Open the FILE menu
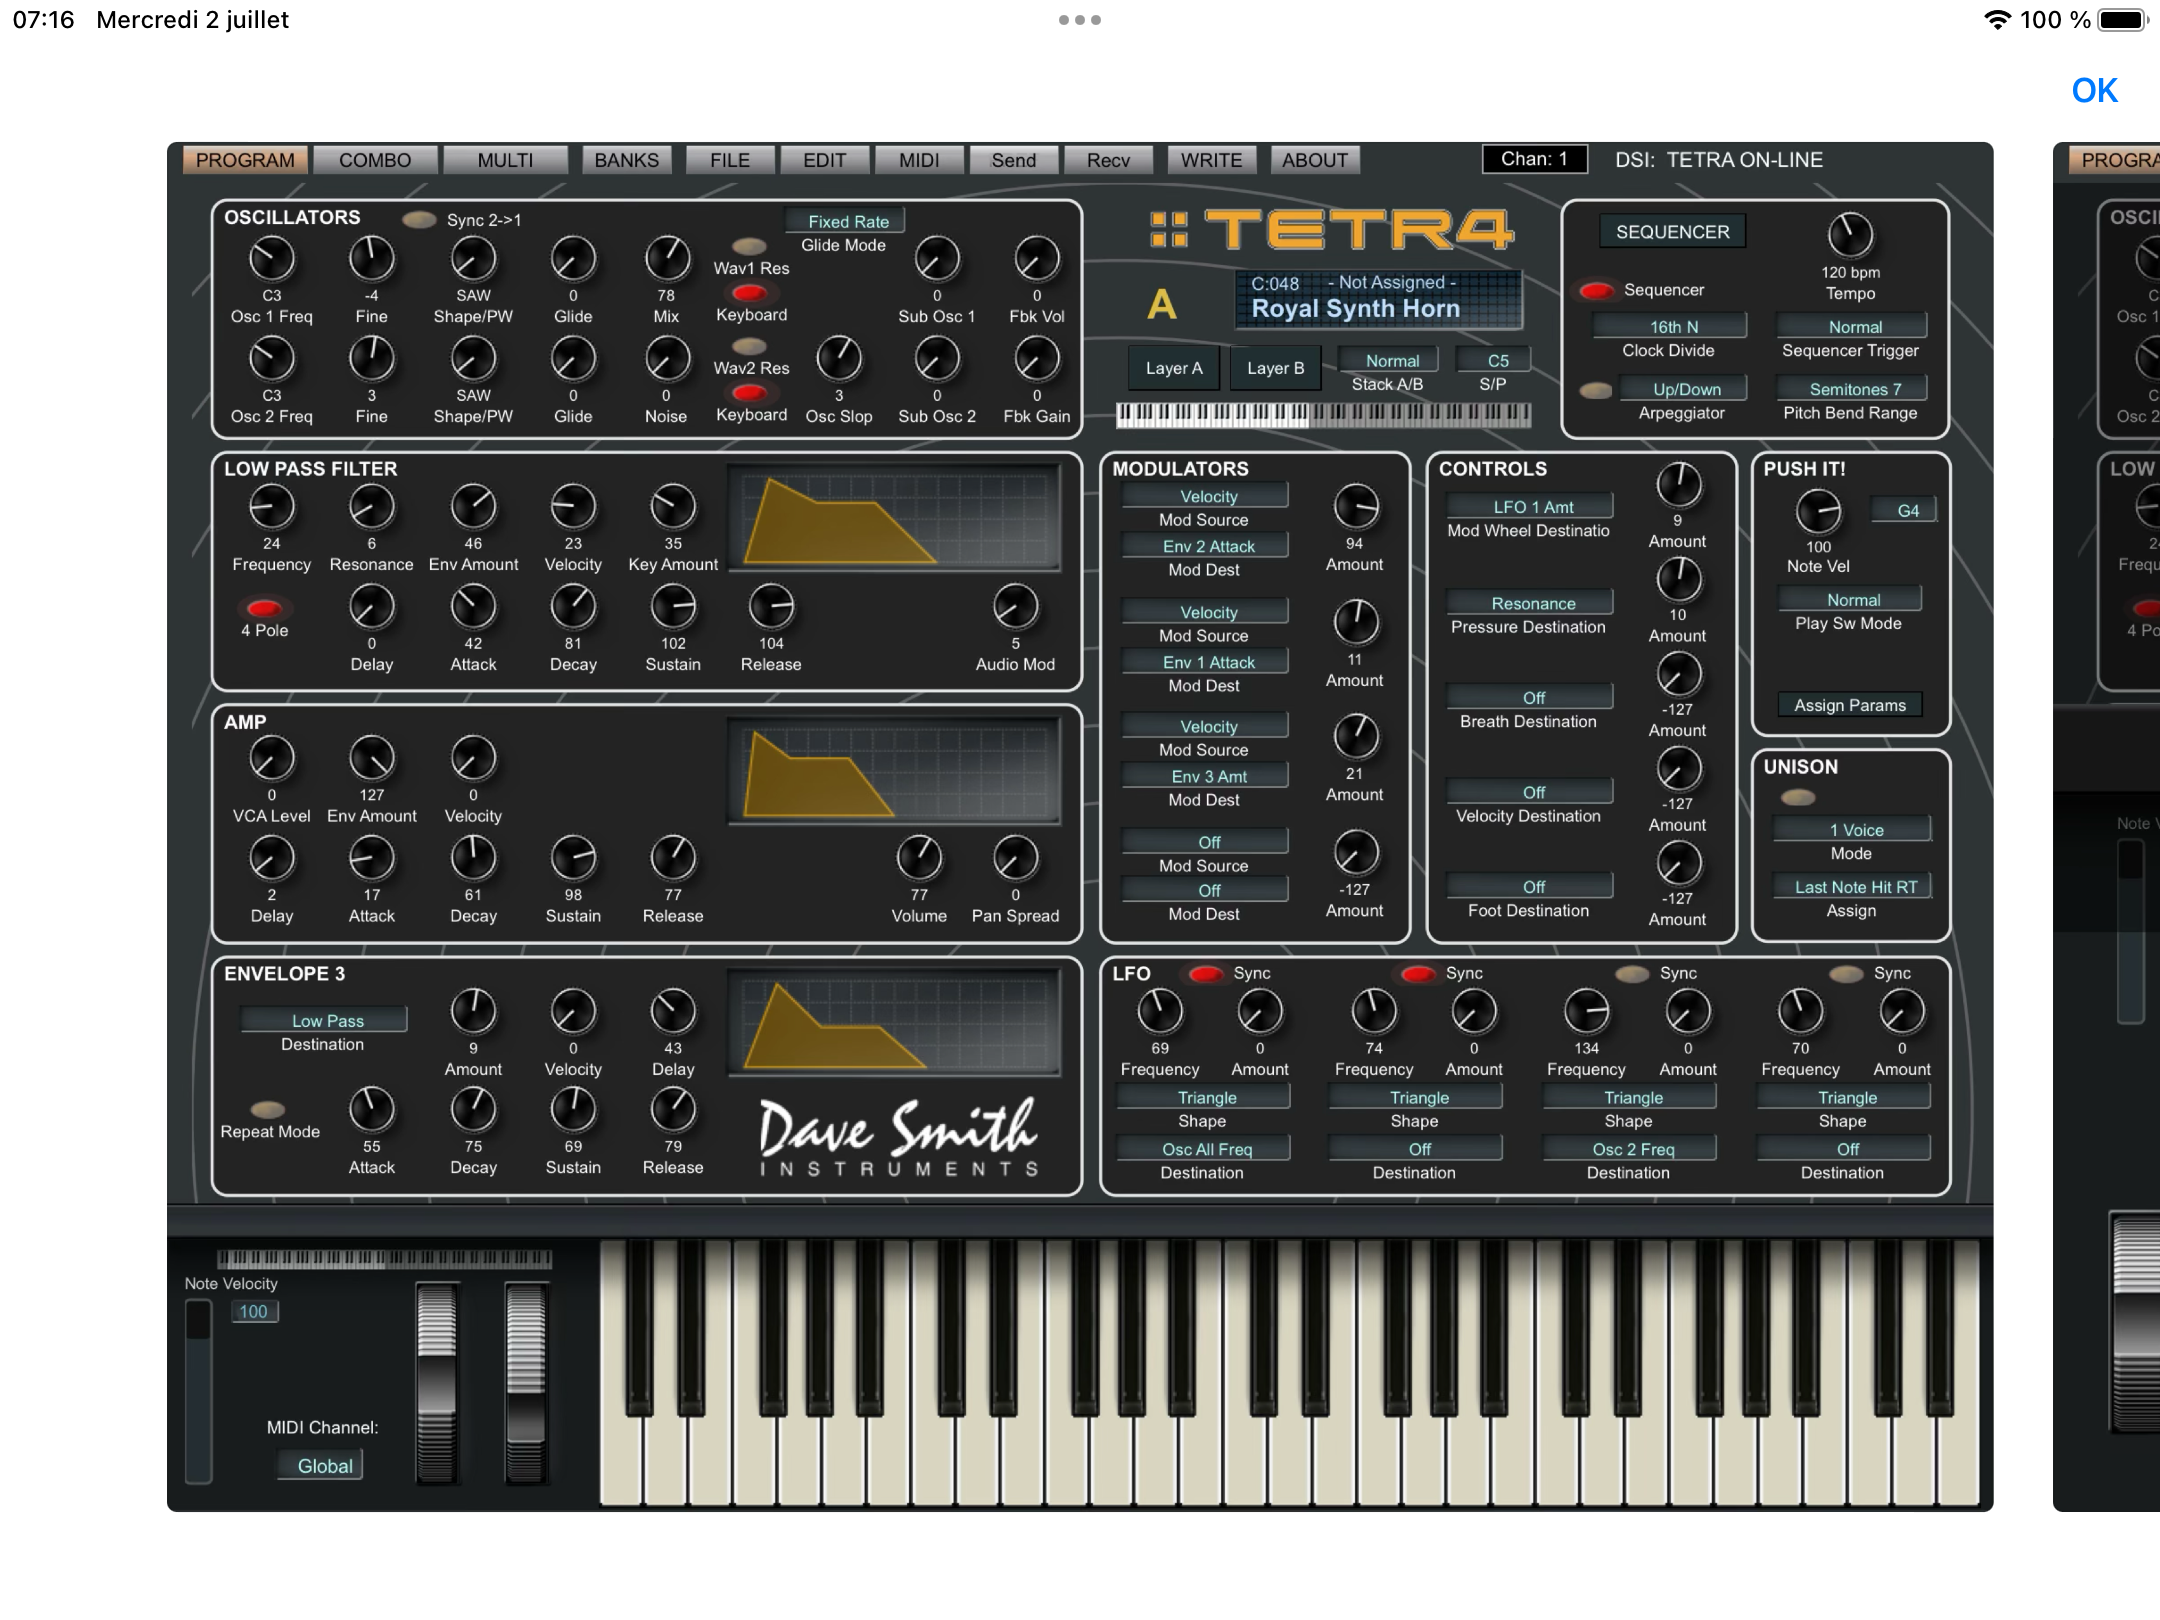The image size is (2160, 1620). [730, 160]
